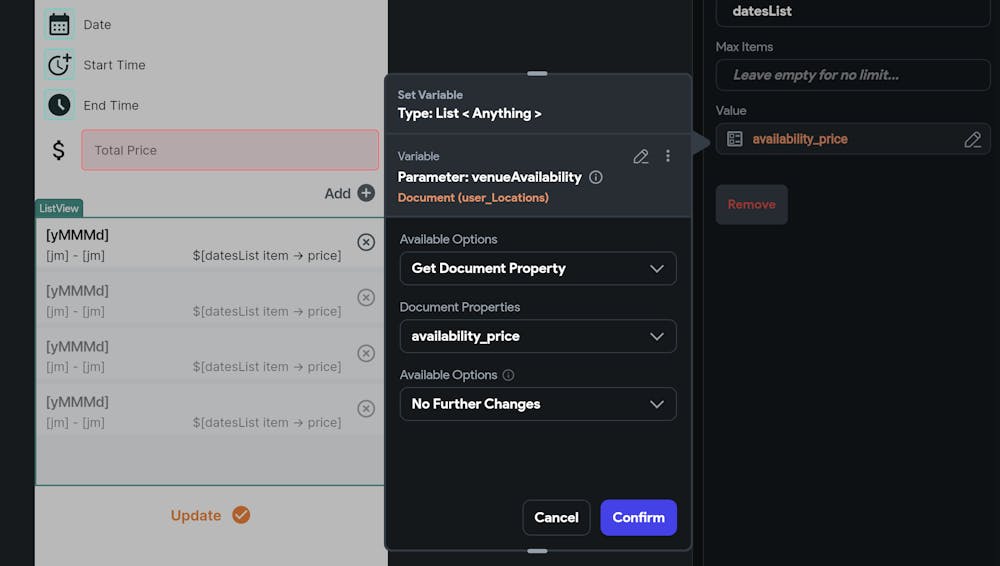Open the No Further Changes dropdown
1000x566 pixels.
(x=538, y=404)
